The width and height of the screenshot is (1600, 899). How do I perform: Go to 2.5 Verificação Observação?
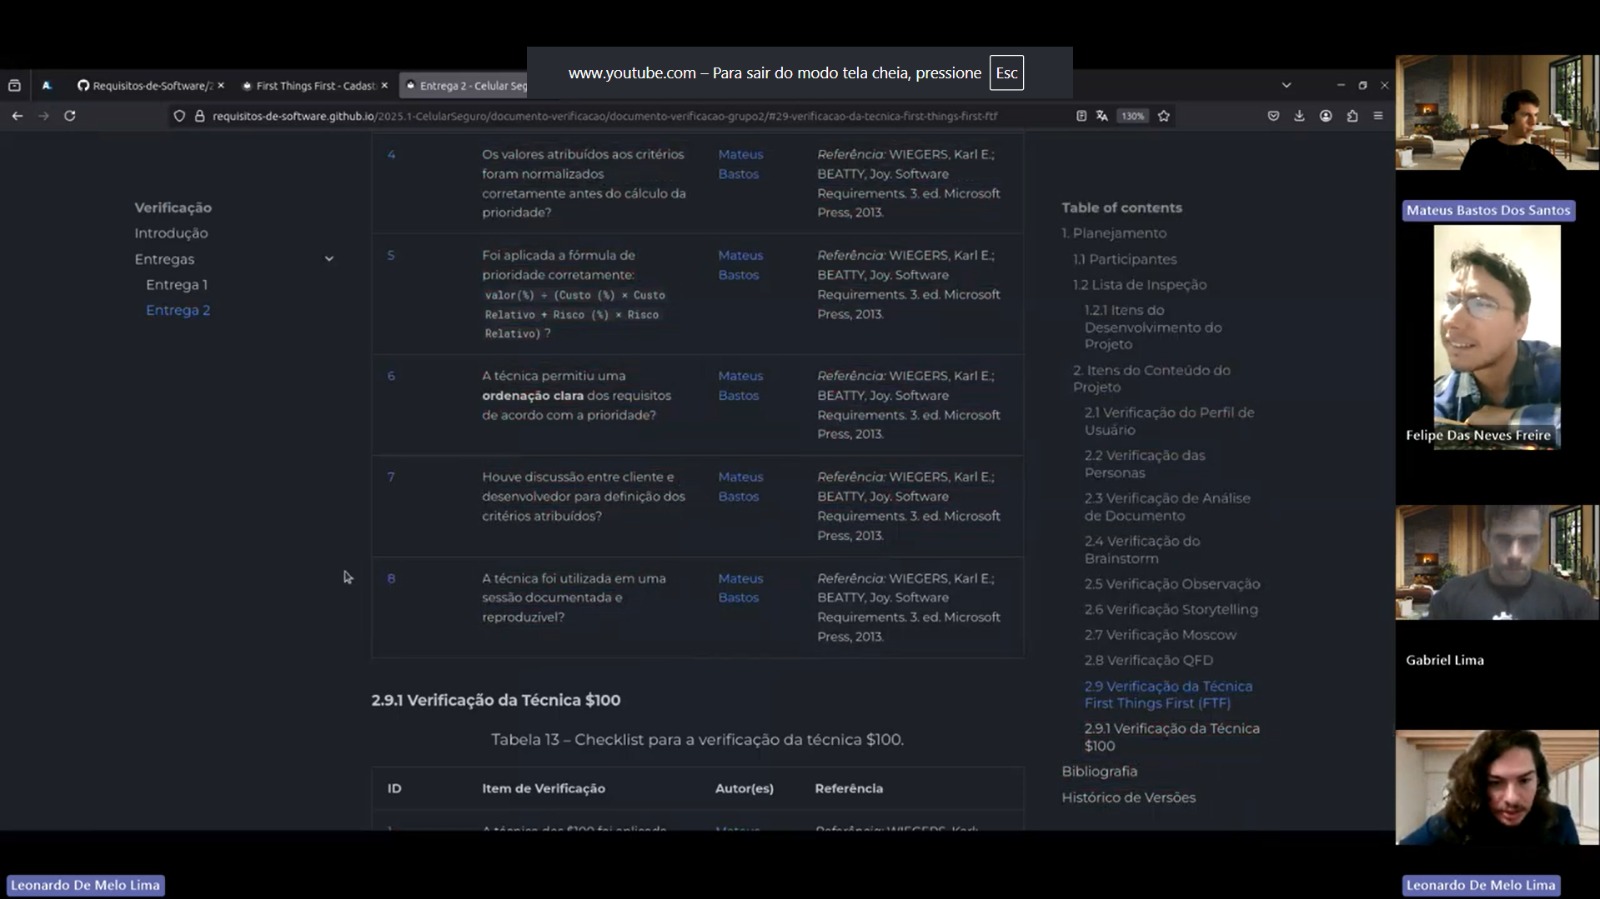[1172, 584]
